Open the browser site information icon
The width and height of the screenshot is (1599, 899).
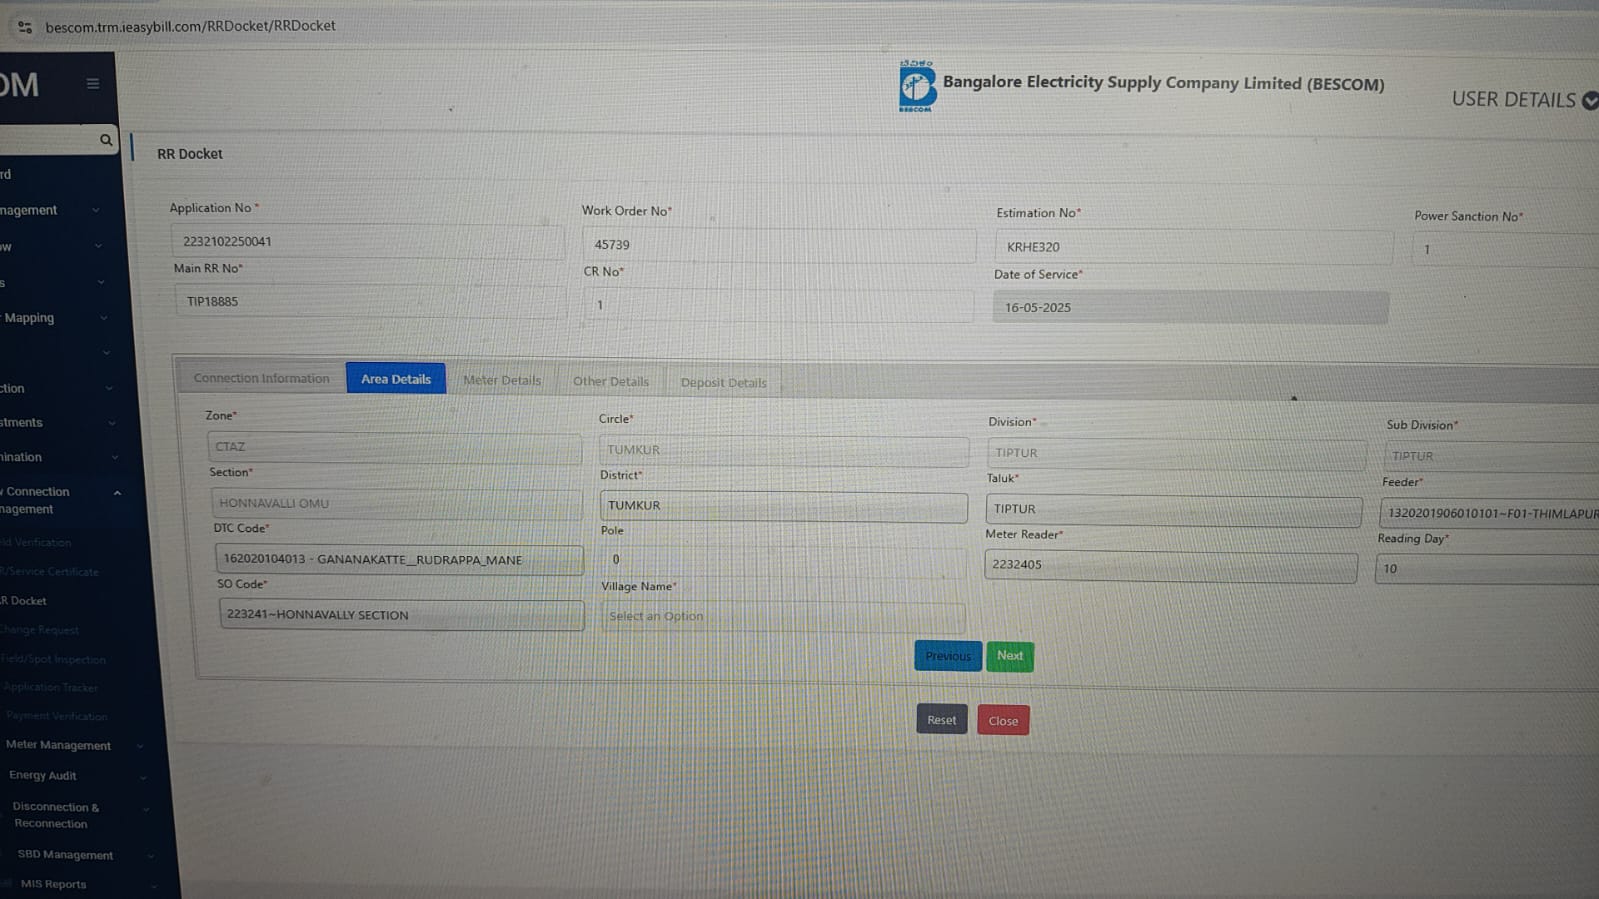(25, 27)
